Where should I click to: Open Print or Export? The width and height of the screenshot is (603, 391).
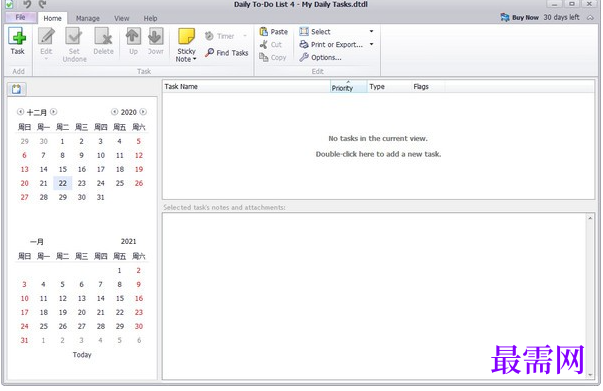pos(331,45)
